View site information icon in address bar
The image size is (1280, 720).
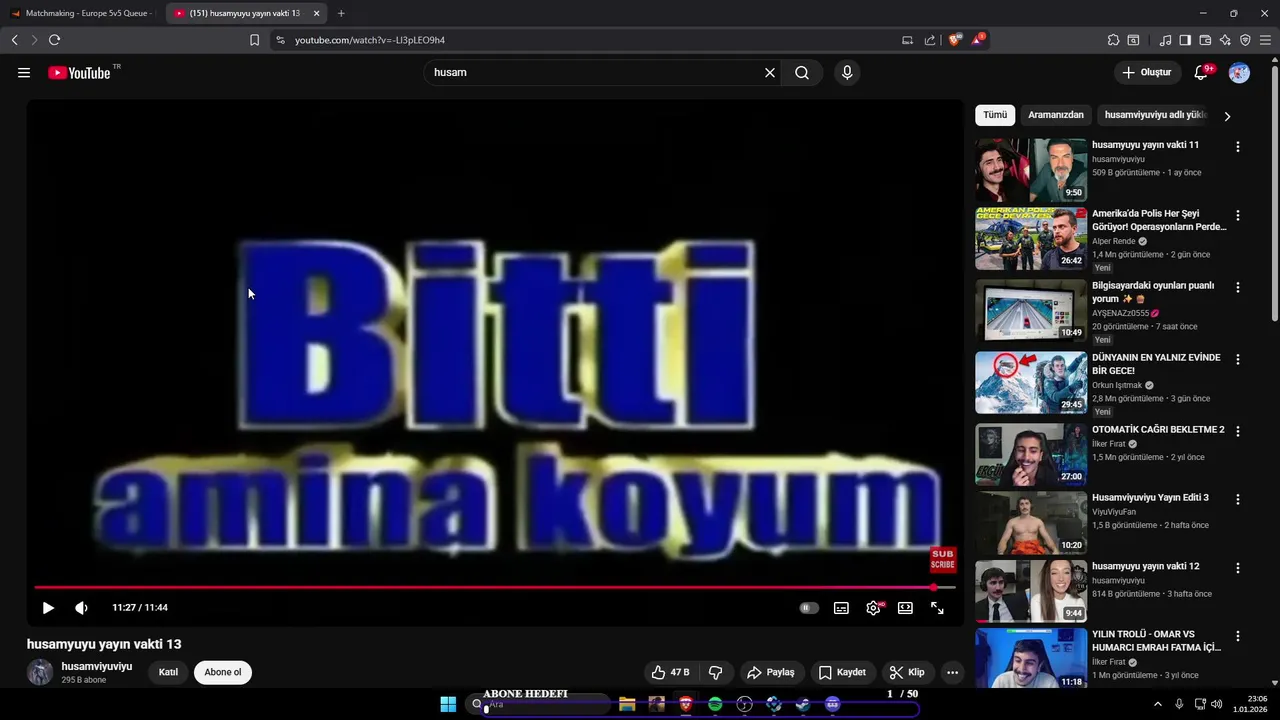[x=280, y=40]
